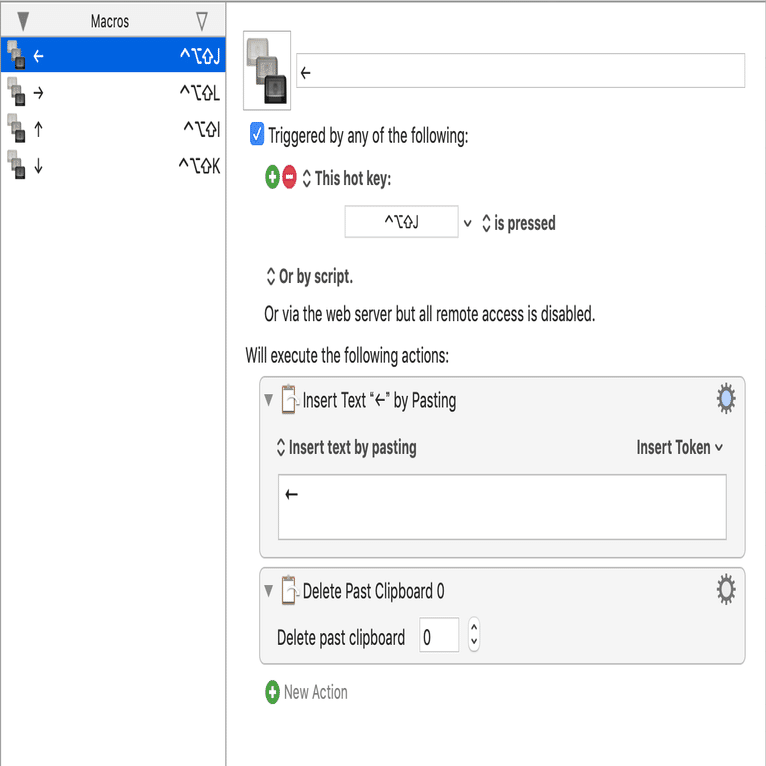Click the macro icon in the down arrow row
The image size is (766, 766).
[x=16, y=165]
